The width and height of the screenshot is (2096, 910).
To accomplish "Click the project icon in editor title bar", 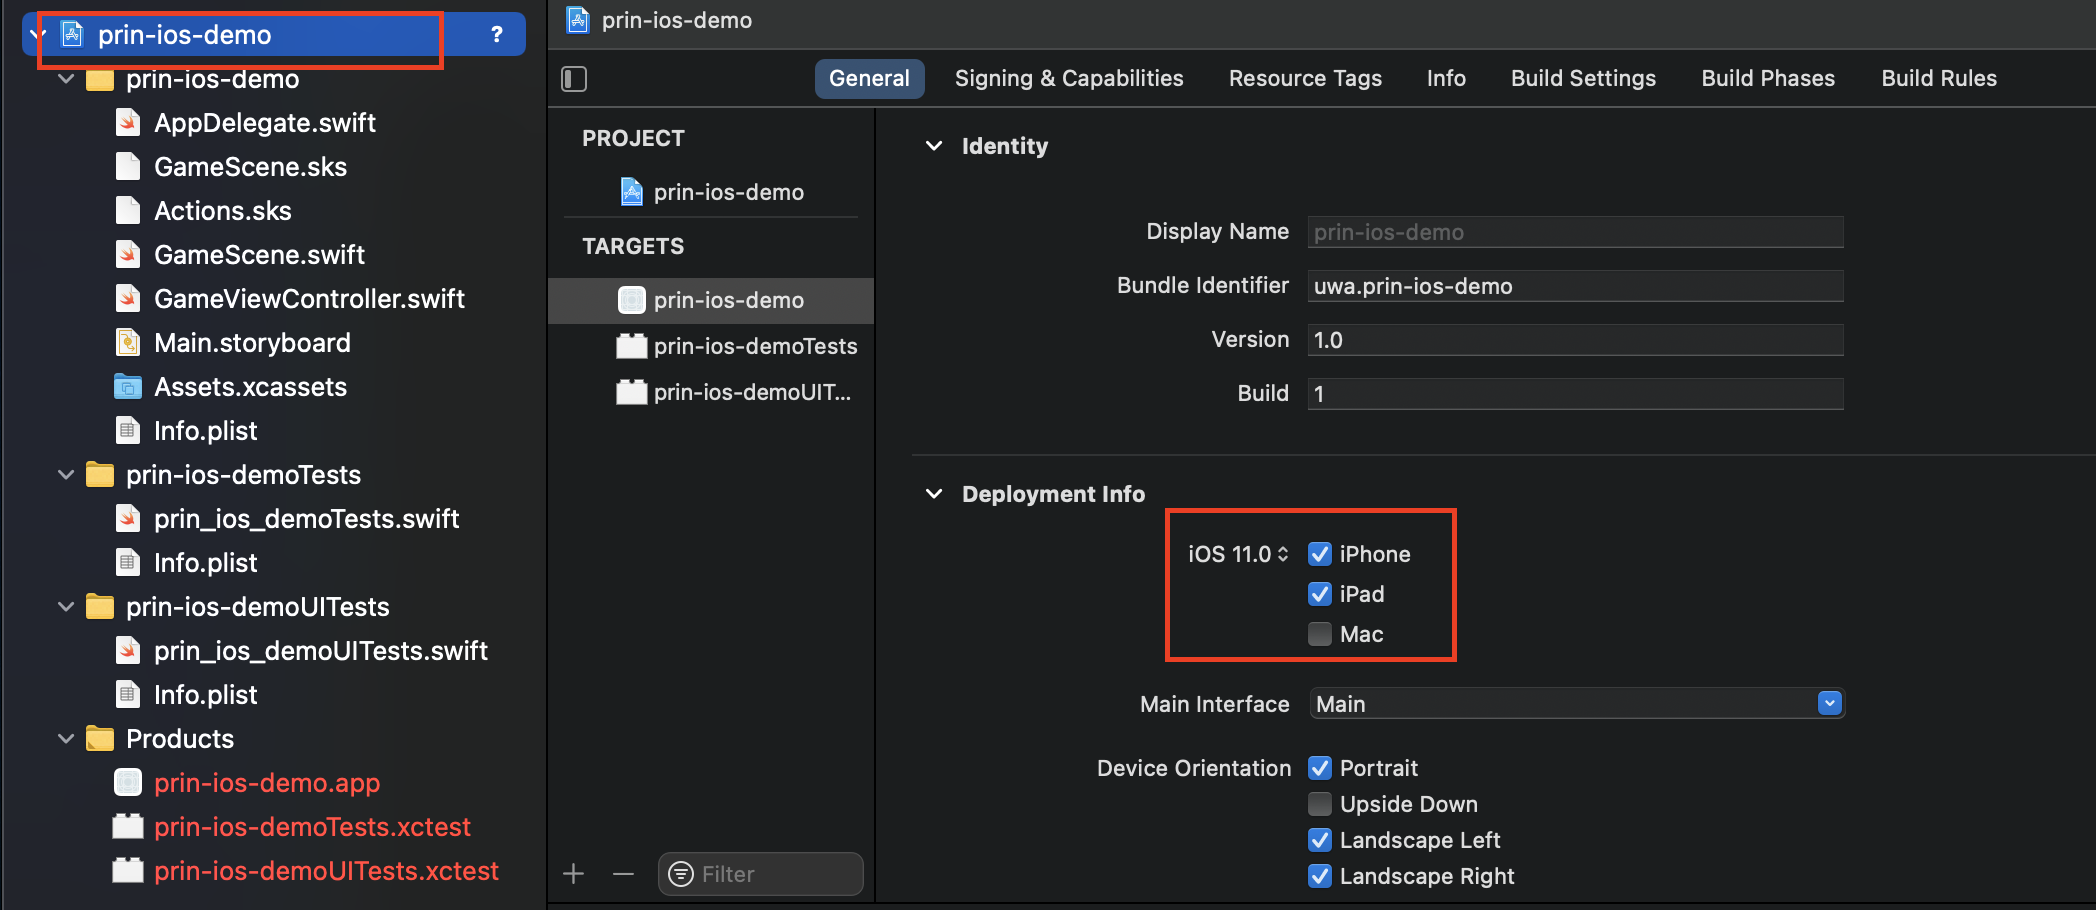I will click(578, 19).
